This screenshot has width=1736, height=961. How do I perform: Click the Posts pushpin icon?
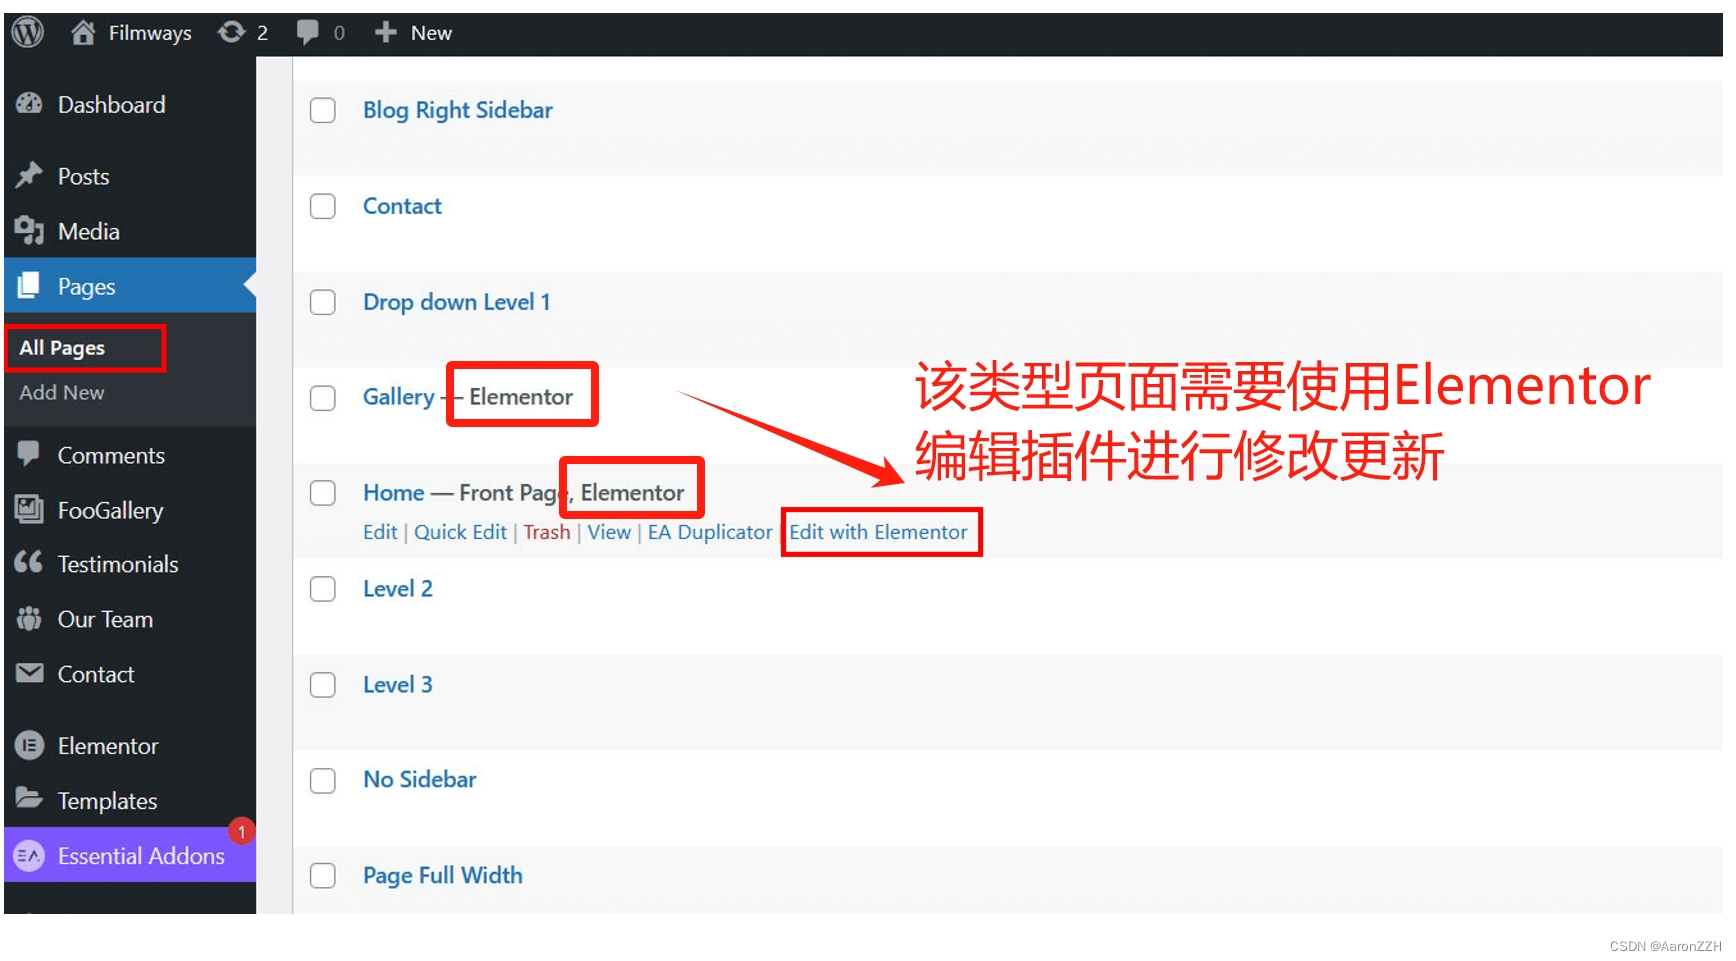click(29, 176)
